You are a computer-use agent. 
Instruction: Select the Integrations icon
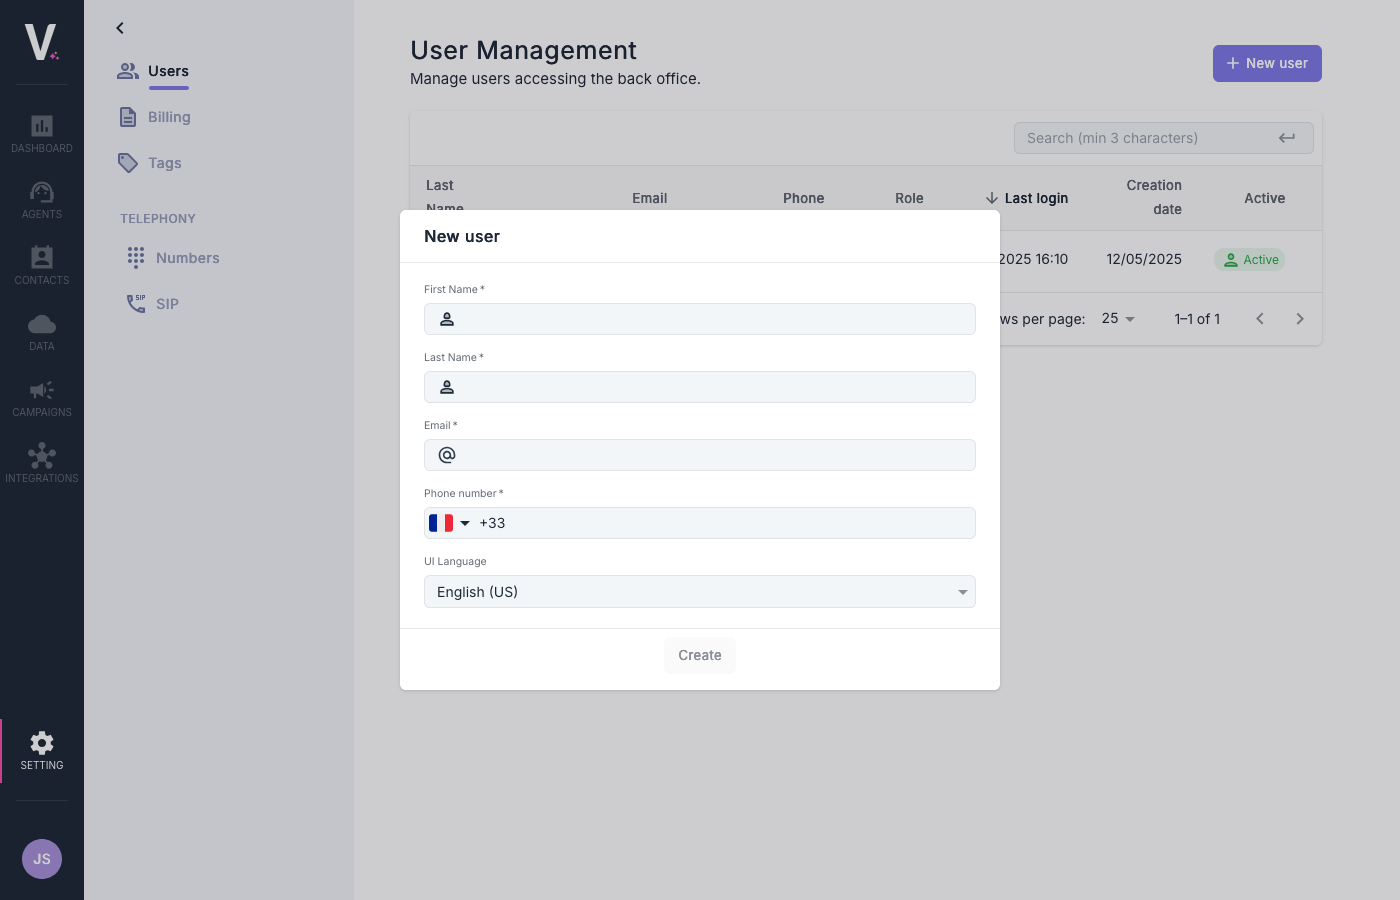coord(41,462)
